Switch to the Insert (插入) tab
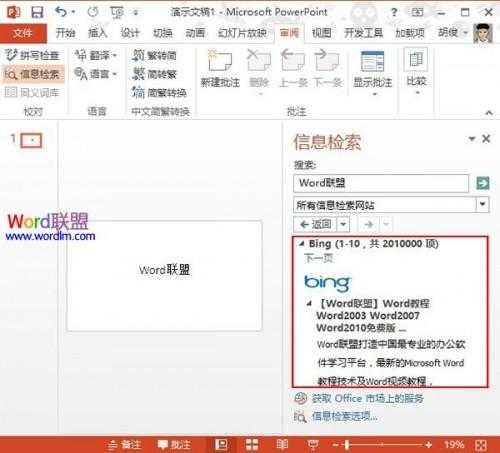 pyautogui.click(x=97, y=33)
